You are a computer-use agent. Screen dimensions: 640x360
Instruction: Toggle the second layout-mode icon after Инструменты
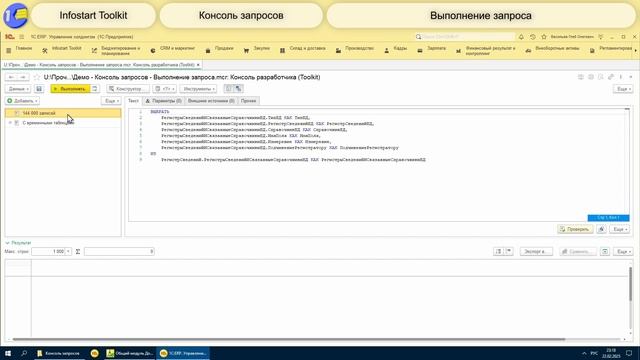pyautogui.click(x=238, y=89)
